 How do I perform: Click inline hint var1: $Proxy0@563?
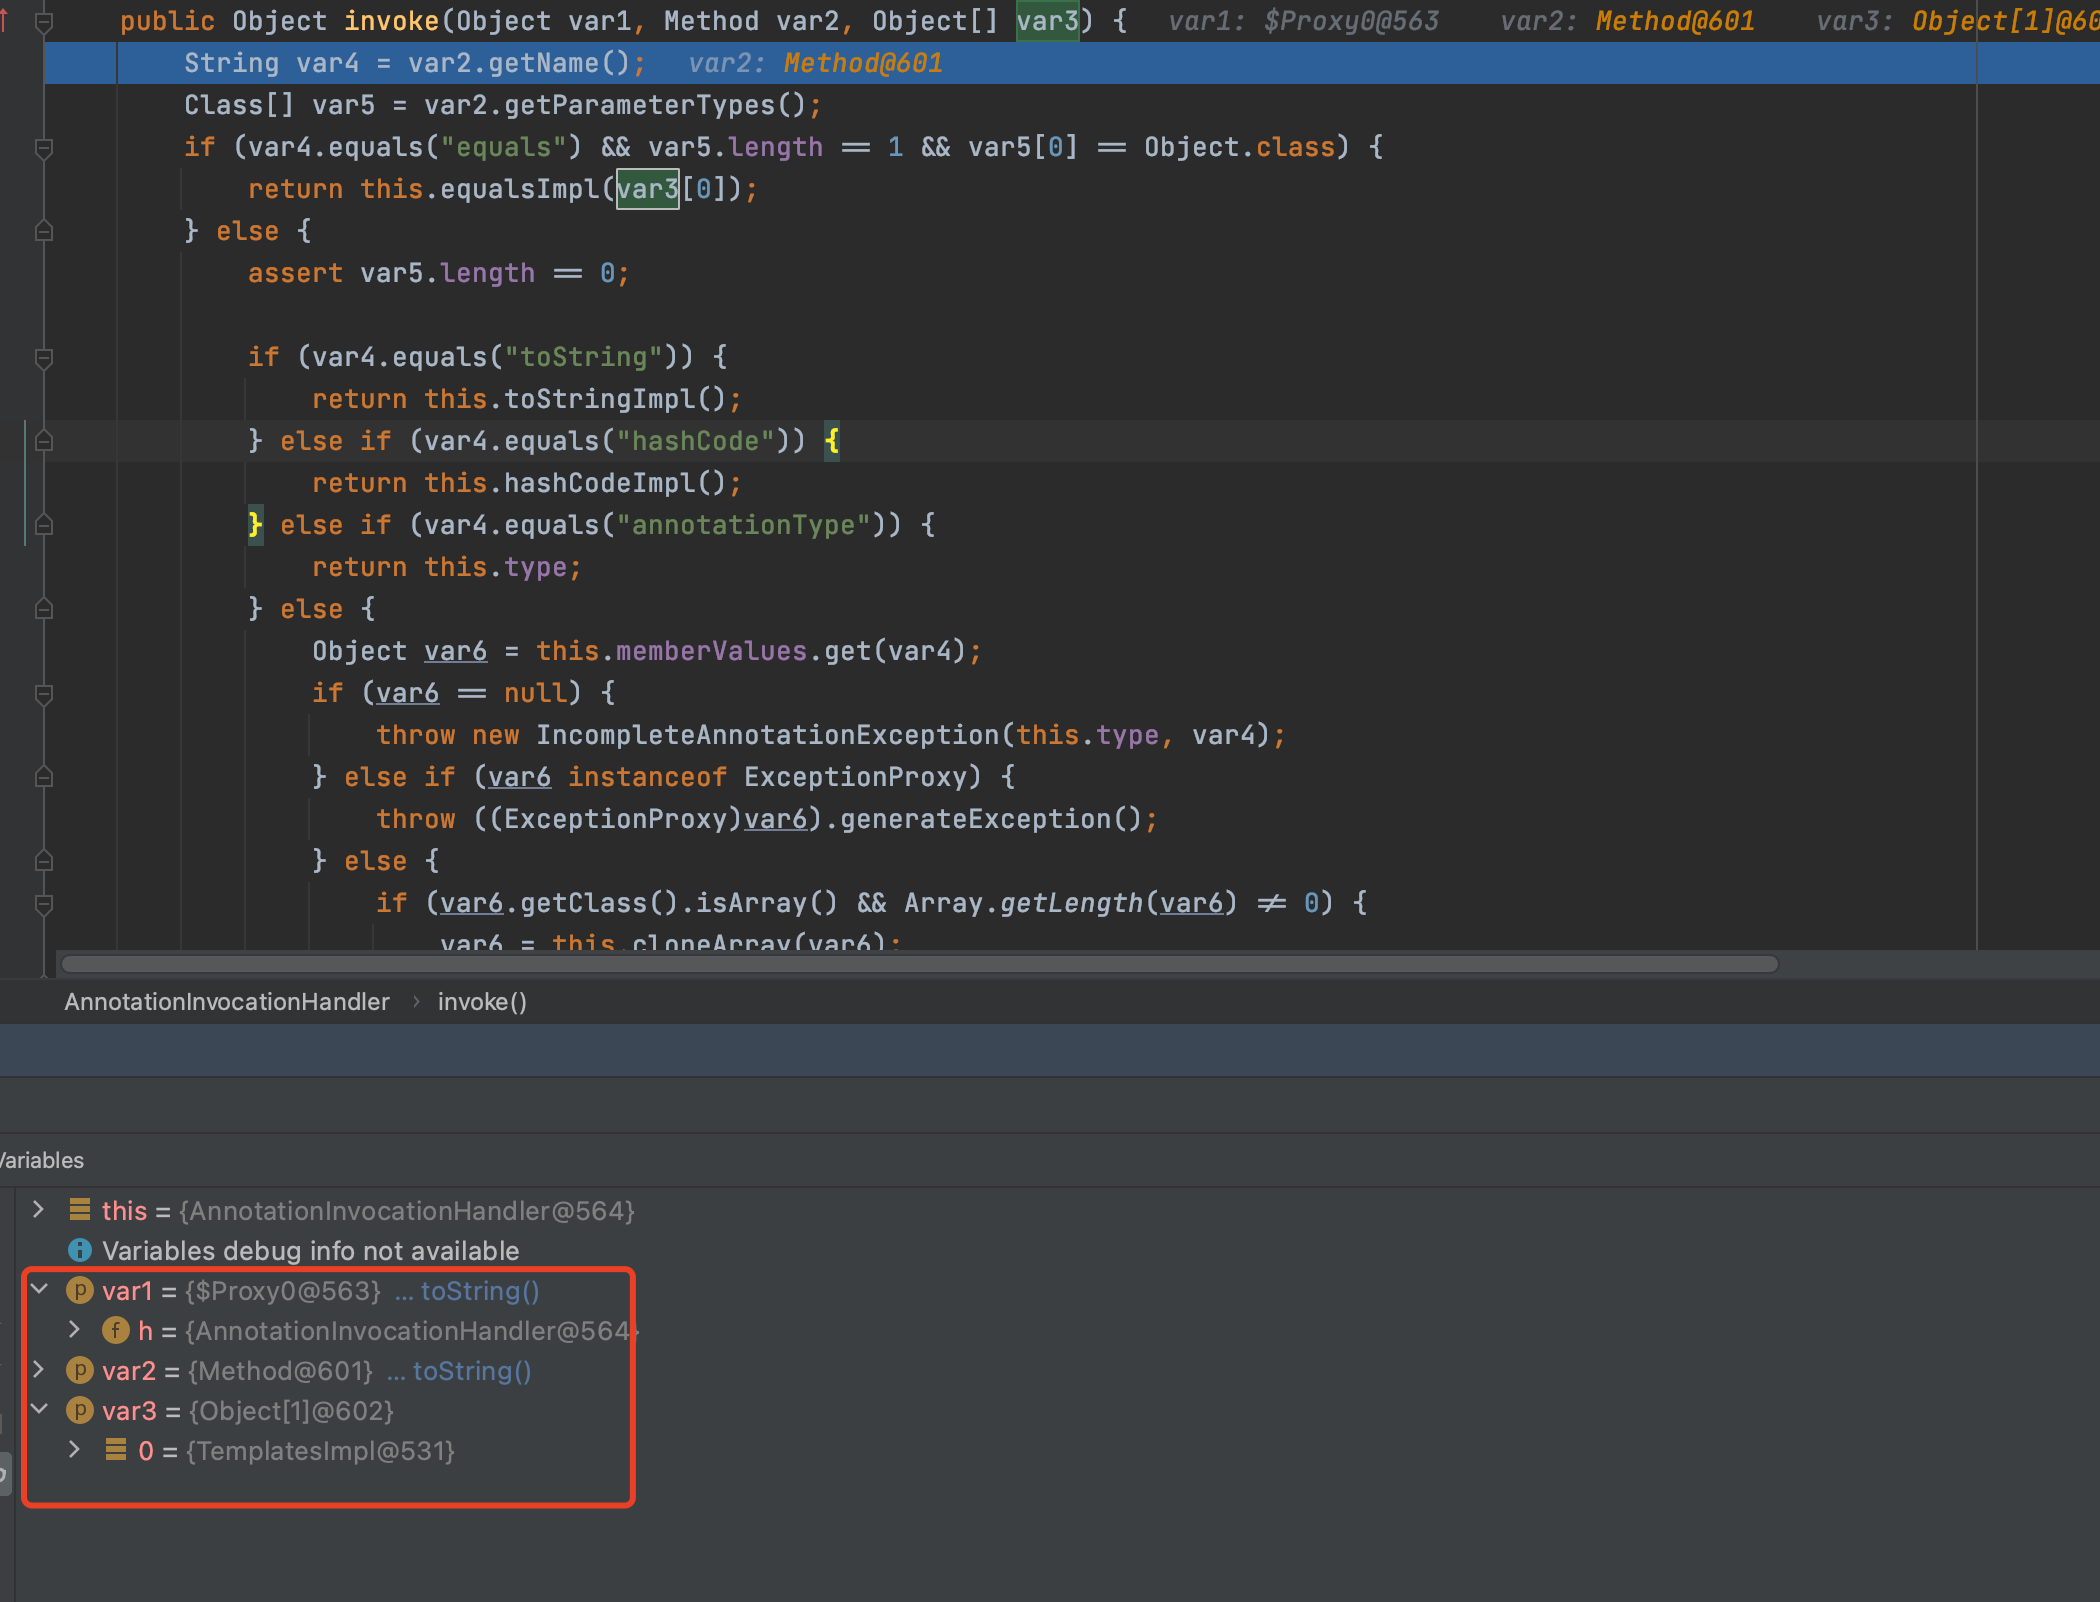[x=1304, y=21]
